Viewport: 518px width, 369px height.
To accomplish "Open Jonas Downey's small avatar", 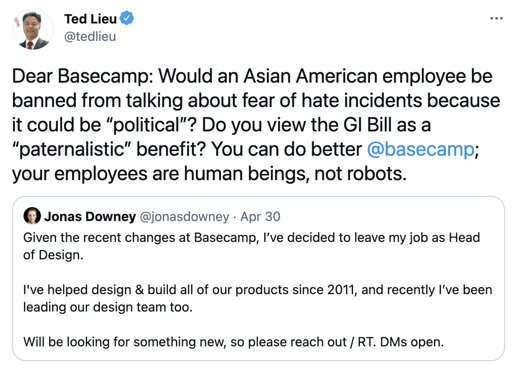I will pyautogui.click(x=32, y=216).
